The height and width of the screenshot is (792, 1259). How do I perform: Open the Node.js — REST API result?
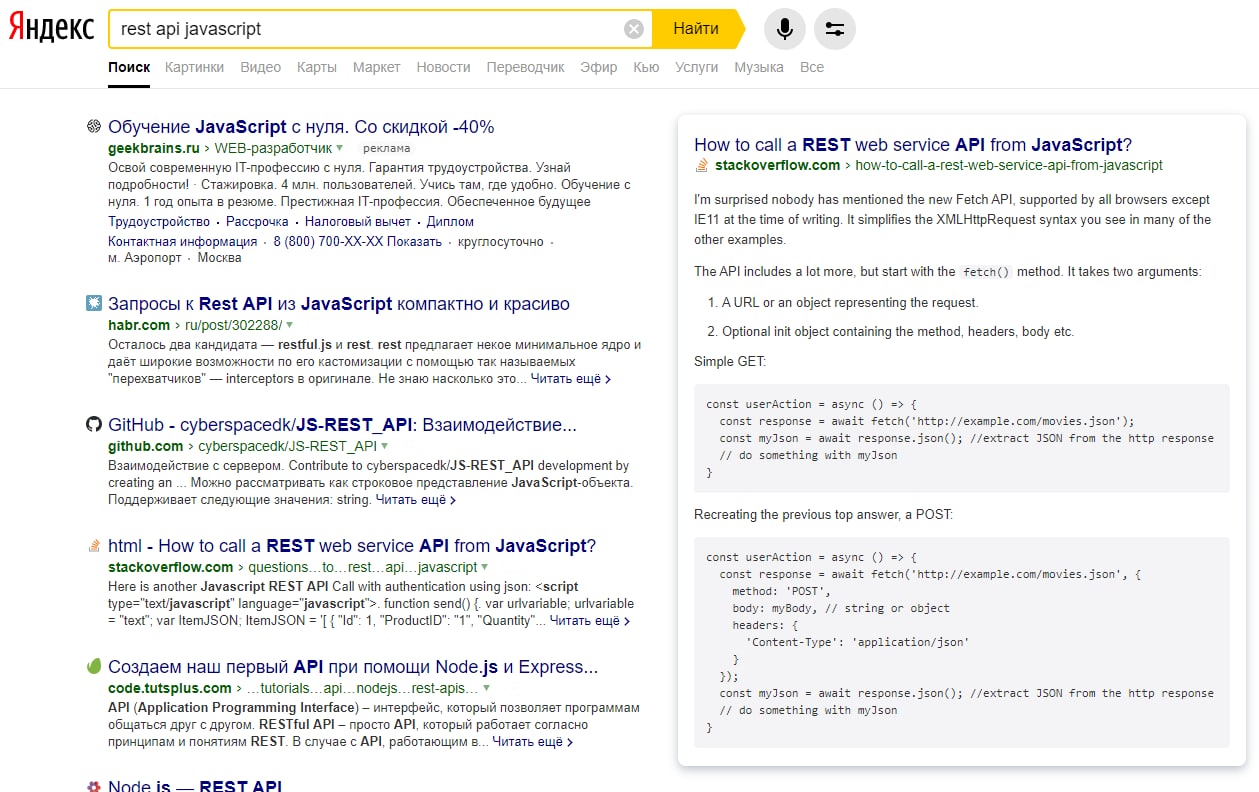[195, 786]
